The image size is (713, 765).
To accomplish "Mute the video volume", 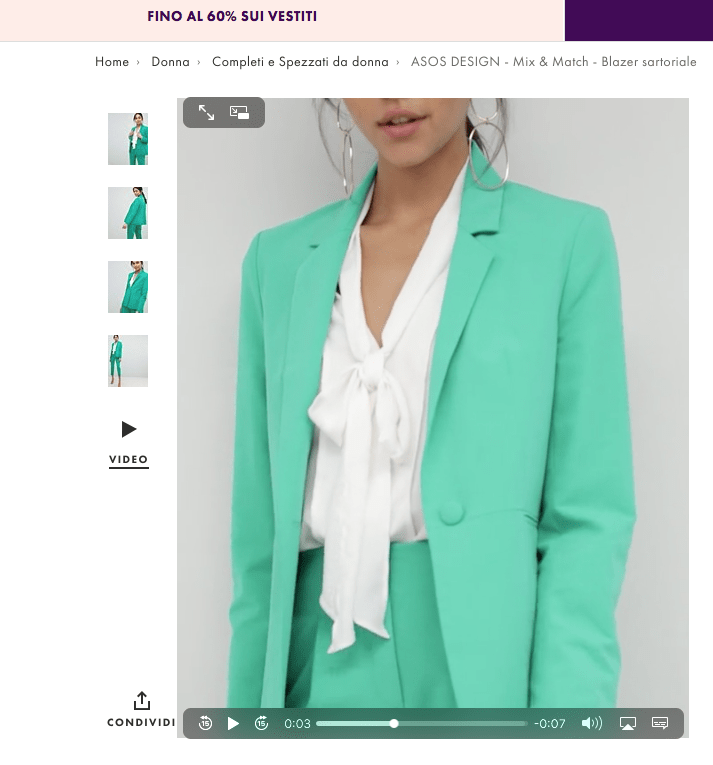I will pyautogui.click(x=592, y=723).
